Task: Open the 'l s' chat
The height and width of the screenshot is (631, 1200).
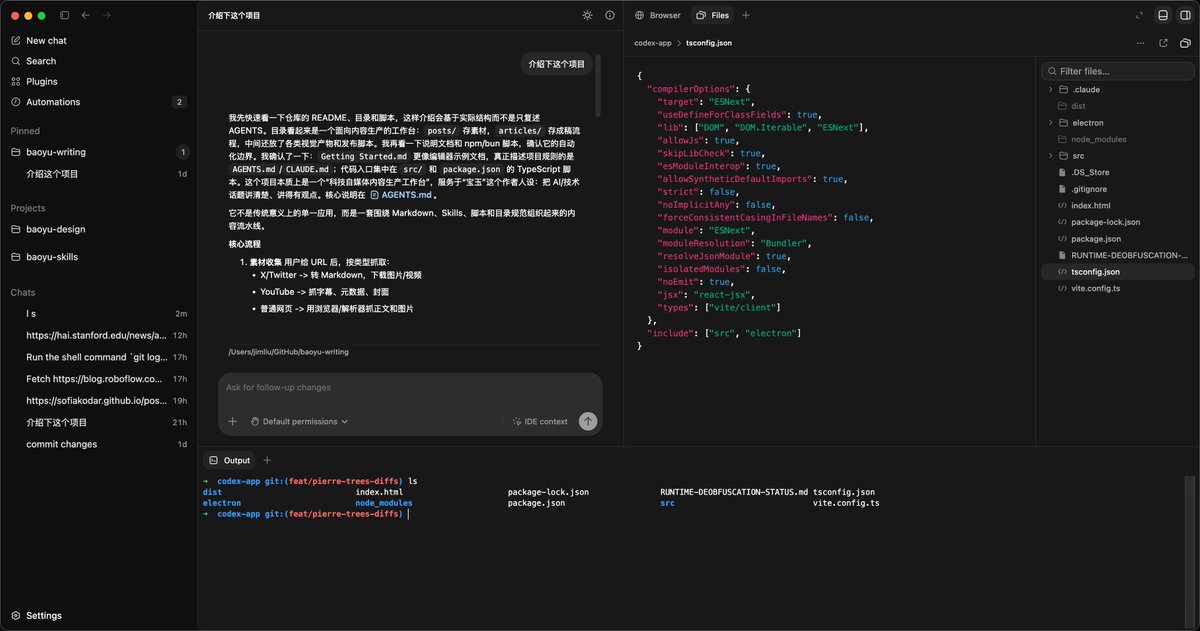Action: (98, 314)
